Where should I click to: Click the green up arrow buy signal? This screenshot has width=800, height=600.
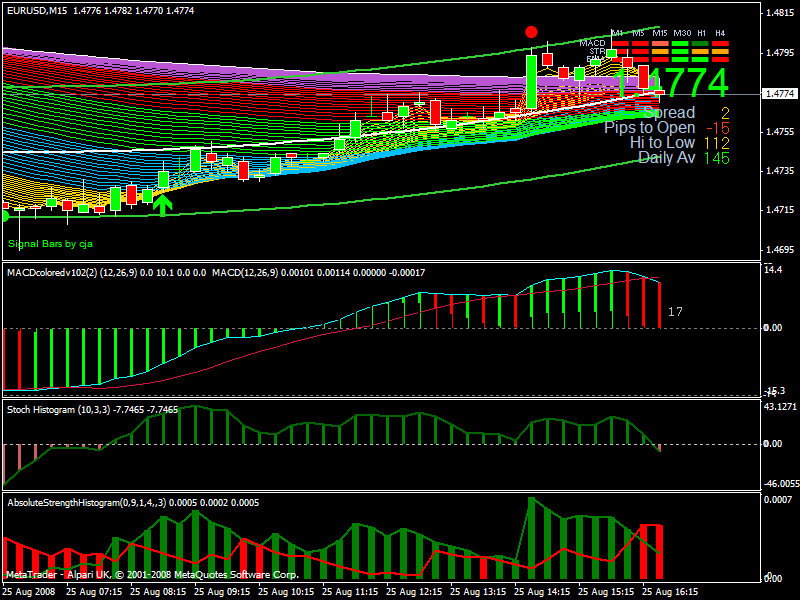[x=163, y=206]
